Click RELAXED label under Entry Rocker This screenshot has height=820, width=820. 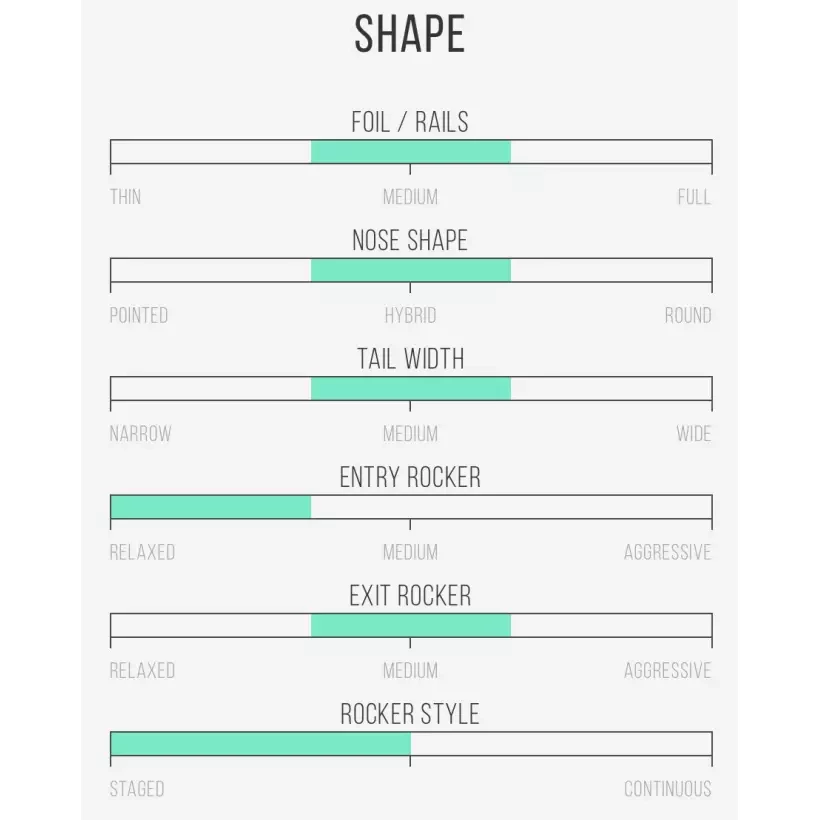(x=142, y=552)
